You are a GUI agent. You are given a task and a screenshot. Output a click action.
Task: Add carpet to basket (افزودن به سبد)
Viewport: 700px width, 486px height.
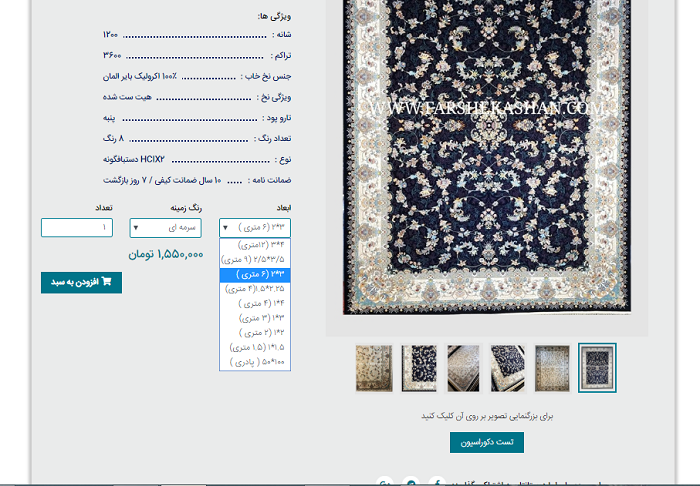pos(81,282)
